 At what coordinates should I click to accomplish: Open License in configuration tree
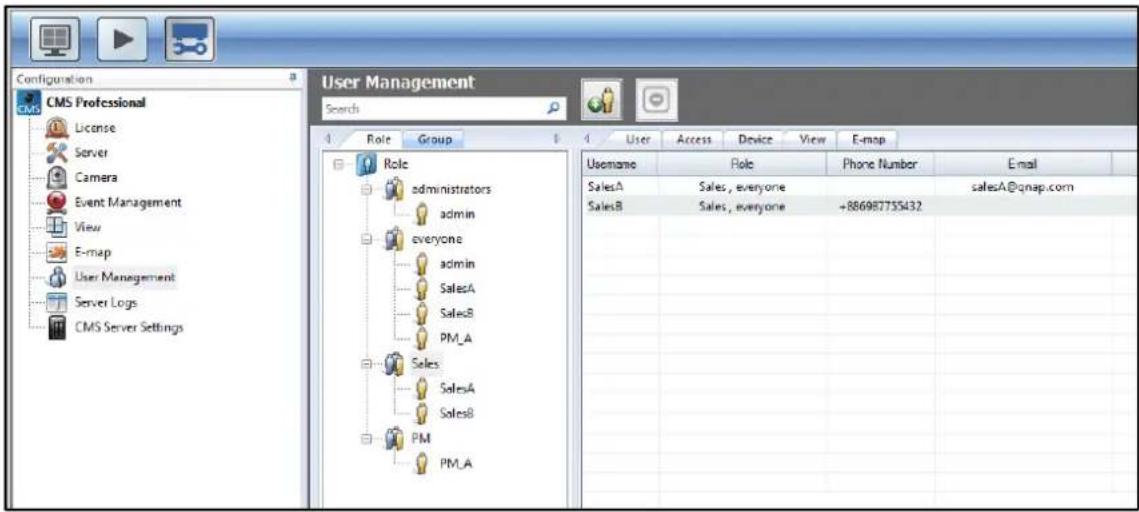coord(94,129)
